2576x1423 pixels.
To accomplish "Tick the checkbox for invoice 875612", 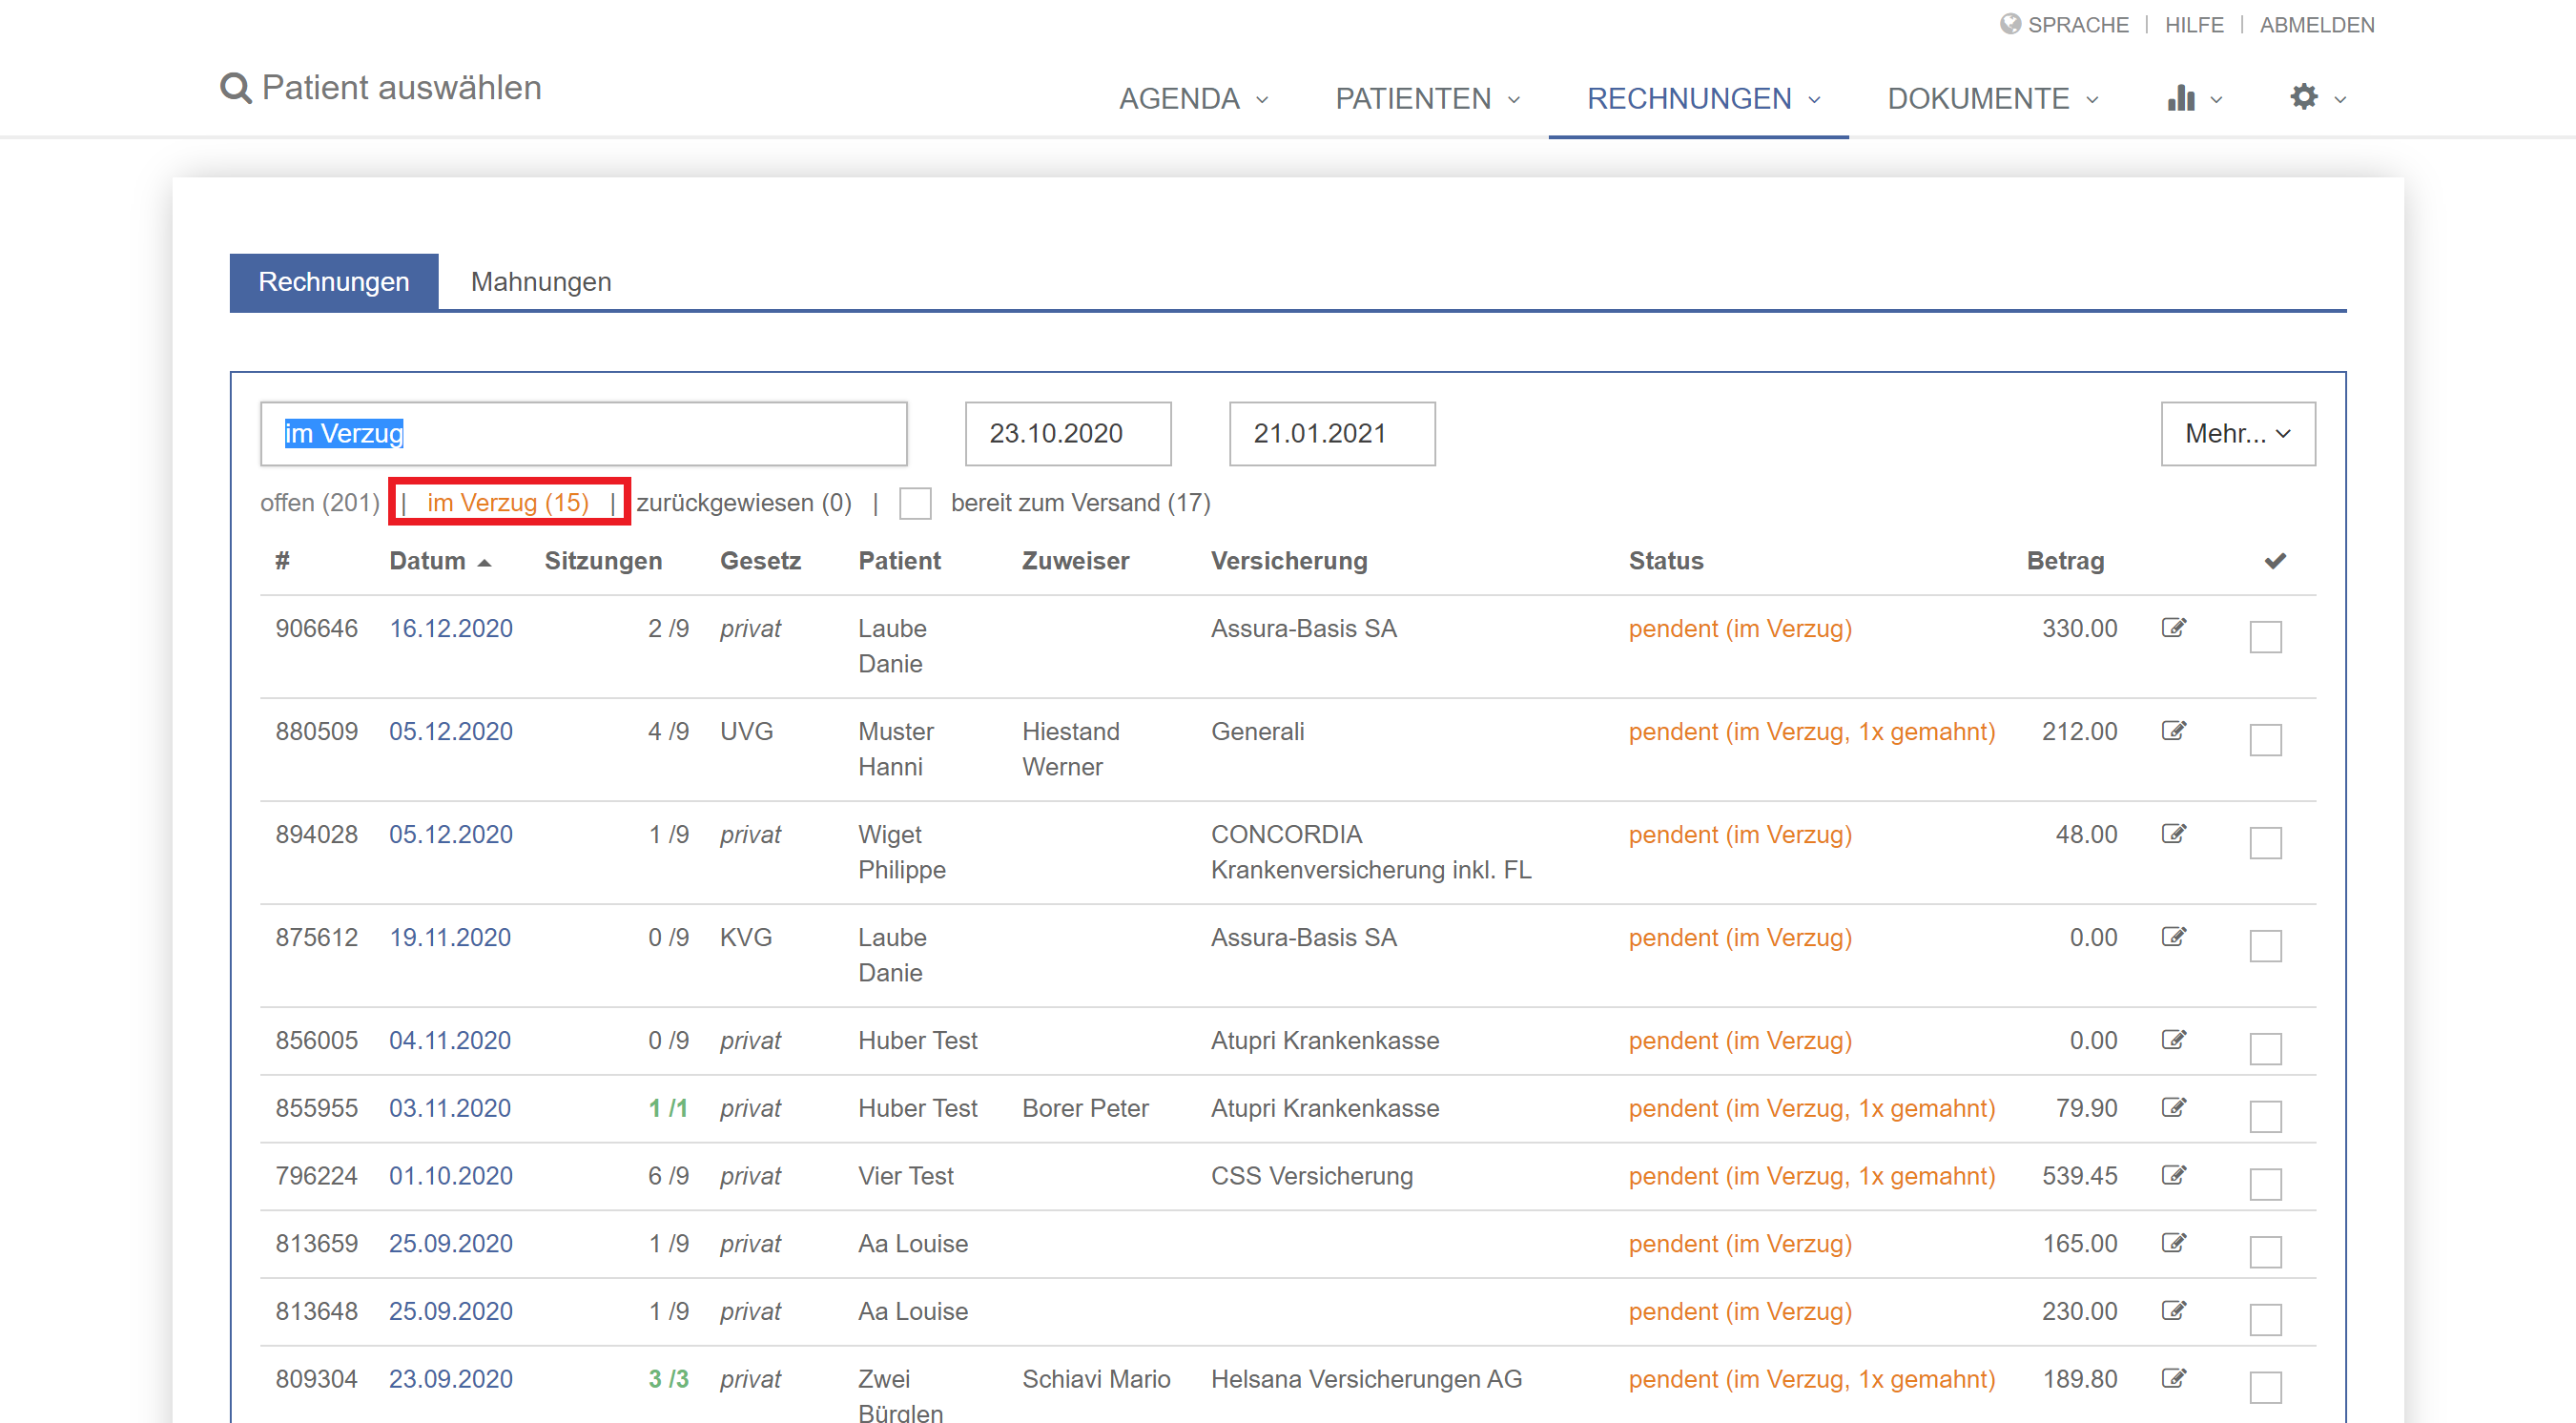I will [x=2265, y=946].
